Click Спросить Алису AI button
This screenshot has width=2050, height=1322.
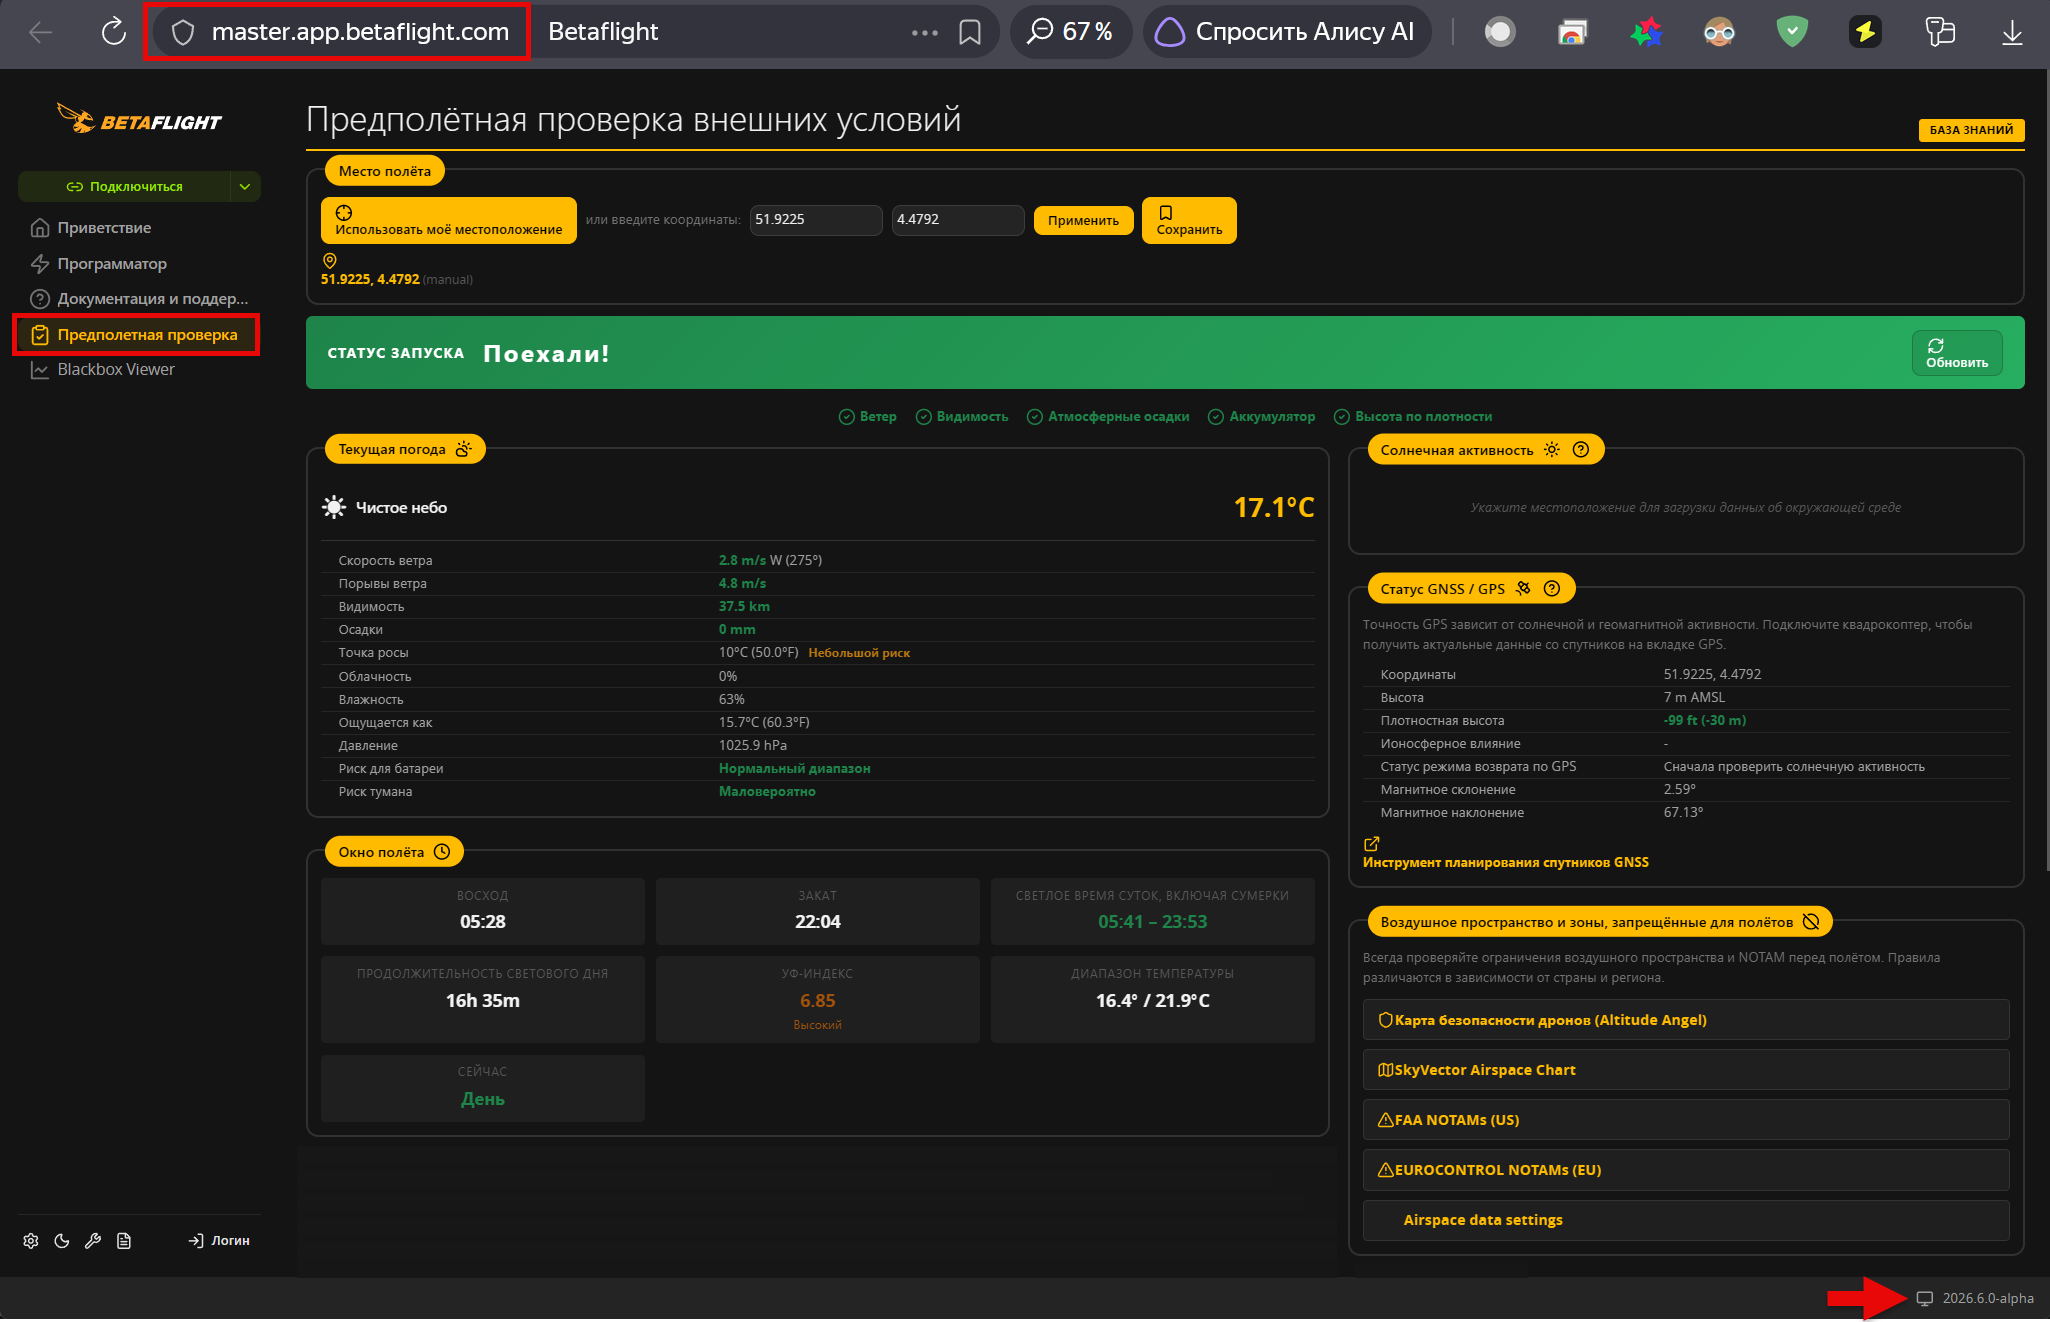1286,32
